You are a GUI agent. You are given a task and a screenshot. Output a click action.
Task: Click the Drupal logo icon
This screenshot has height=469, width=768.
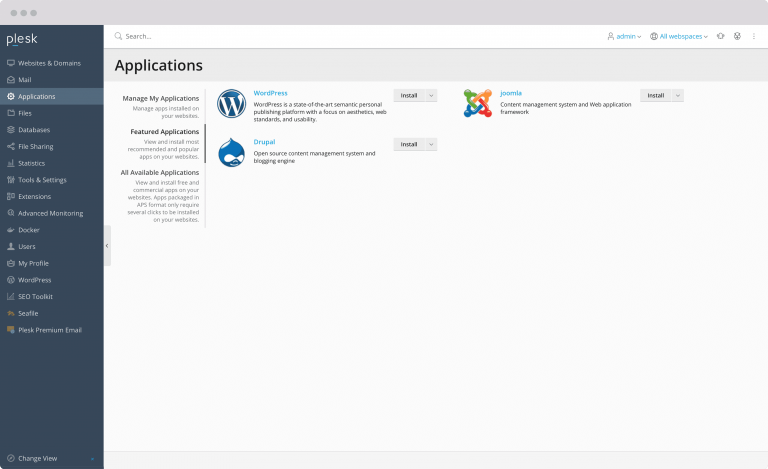pyautogui.click(x=231, y=152)
